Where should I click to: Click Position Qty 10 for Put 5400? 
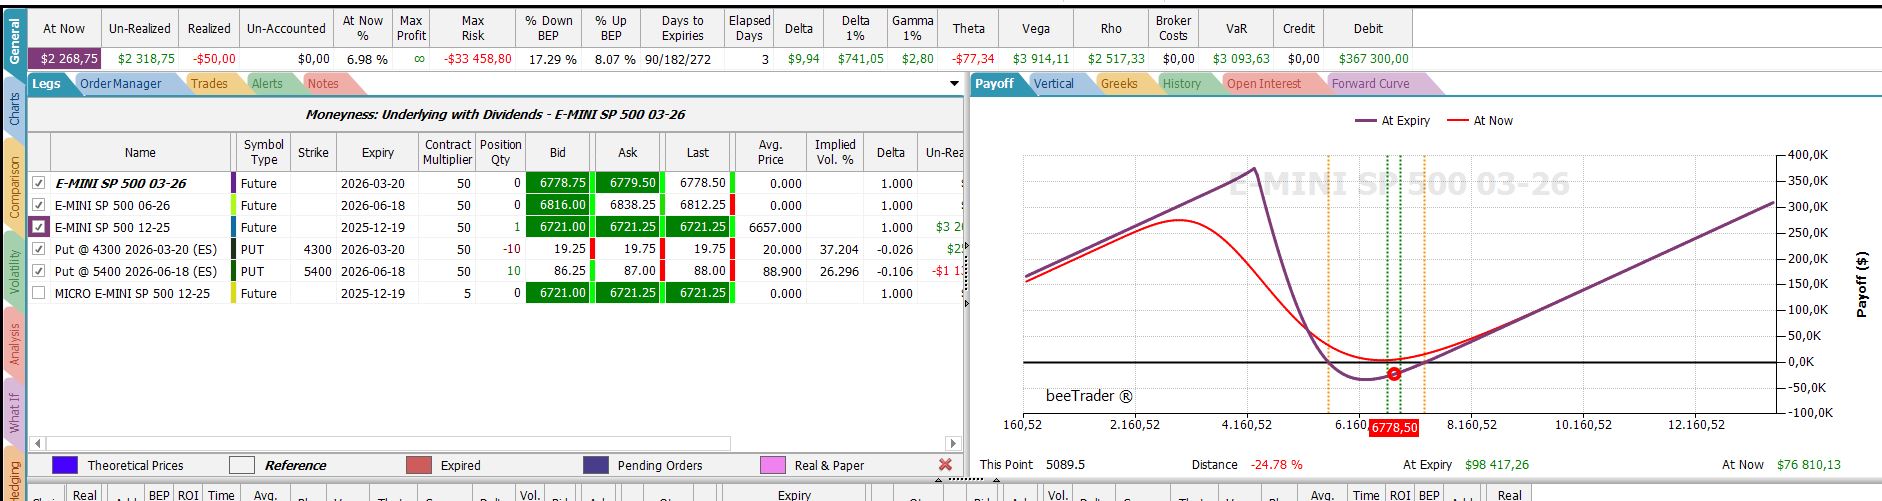tap(500, 271)
